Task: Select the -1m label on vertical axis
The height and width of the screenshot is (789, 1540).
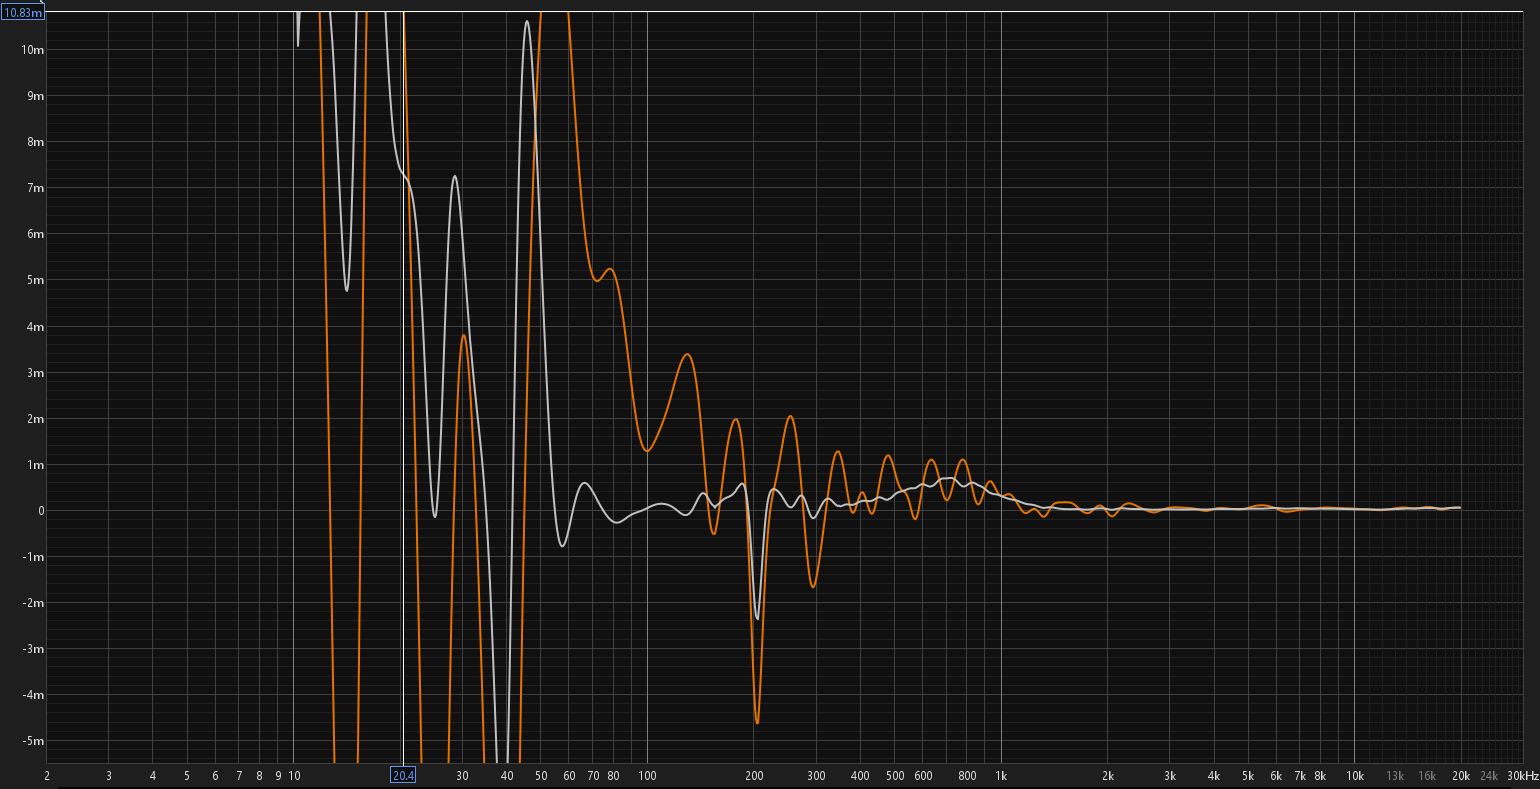Action: pyautogui.click(x=33, y=557)
